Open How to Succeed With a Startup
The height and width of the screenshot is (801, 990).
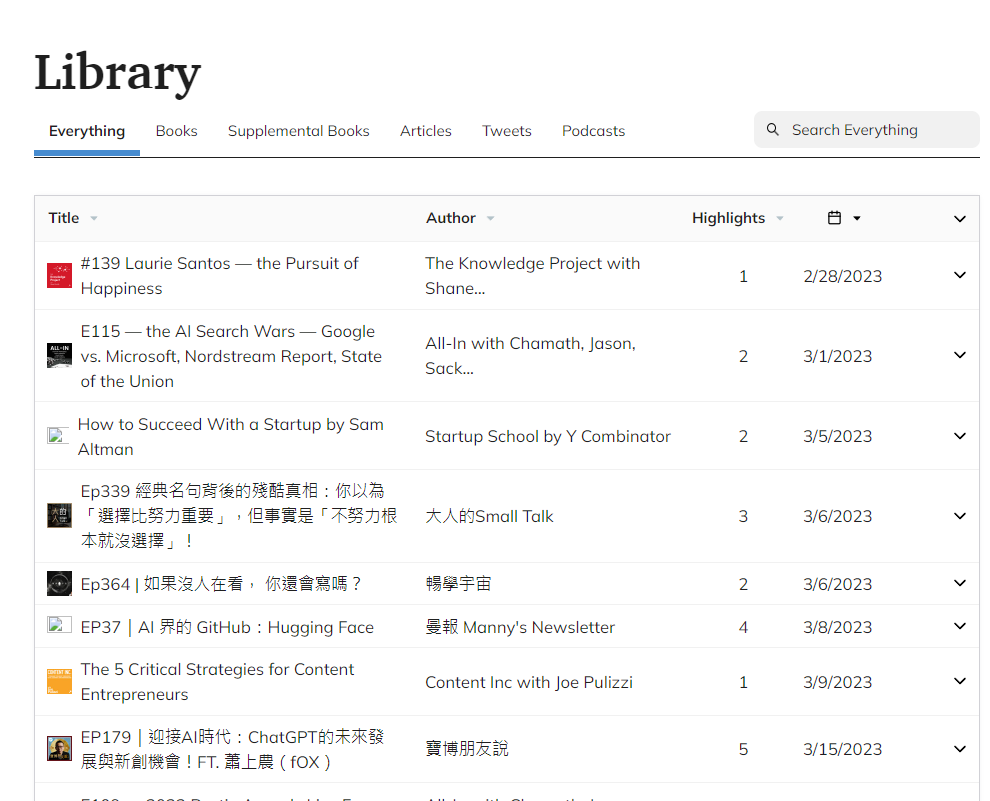point(230,436)
